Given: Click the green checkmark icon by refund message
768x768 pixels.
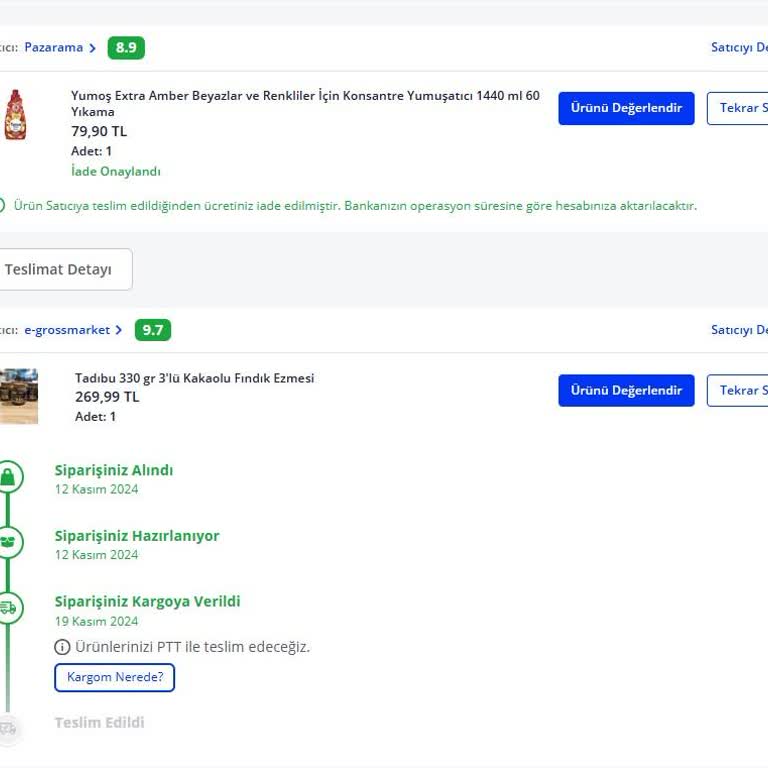Looking at the screenshot, I should pyautogui.click(x=1, y=205).
